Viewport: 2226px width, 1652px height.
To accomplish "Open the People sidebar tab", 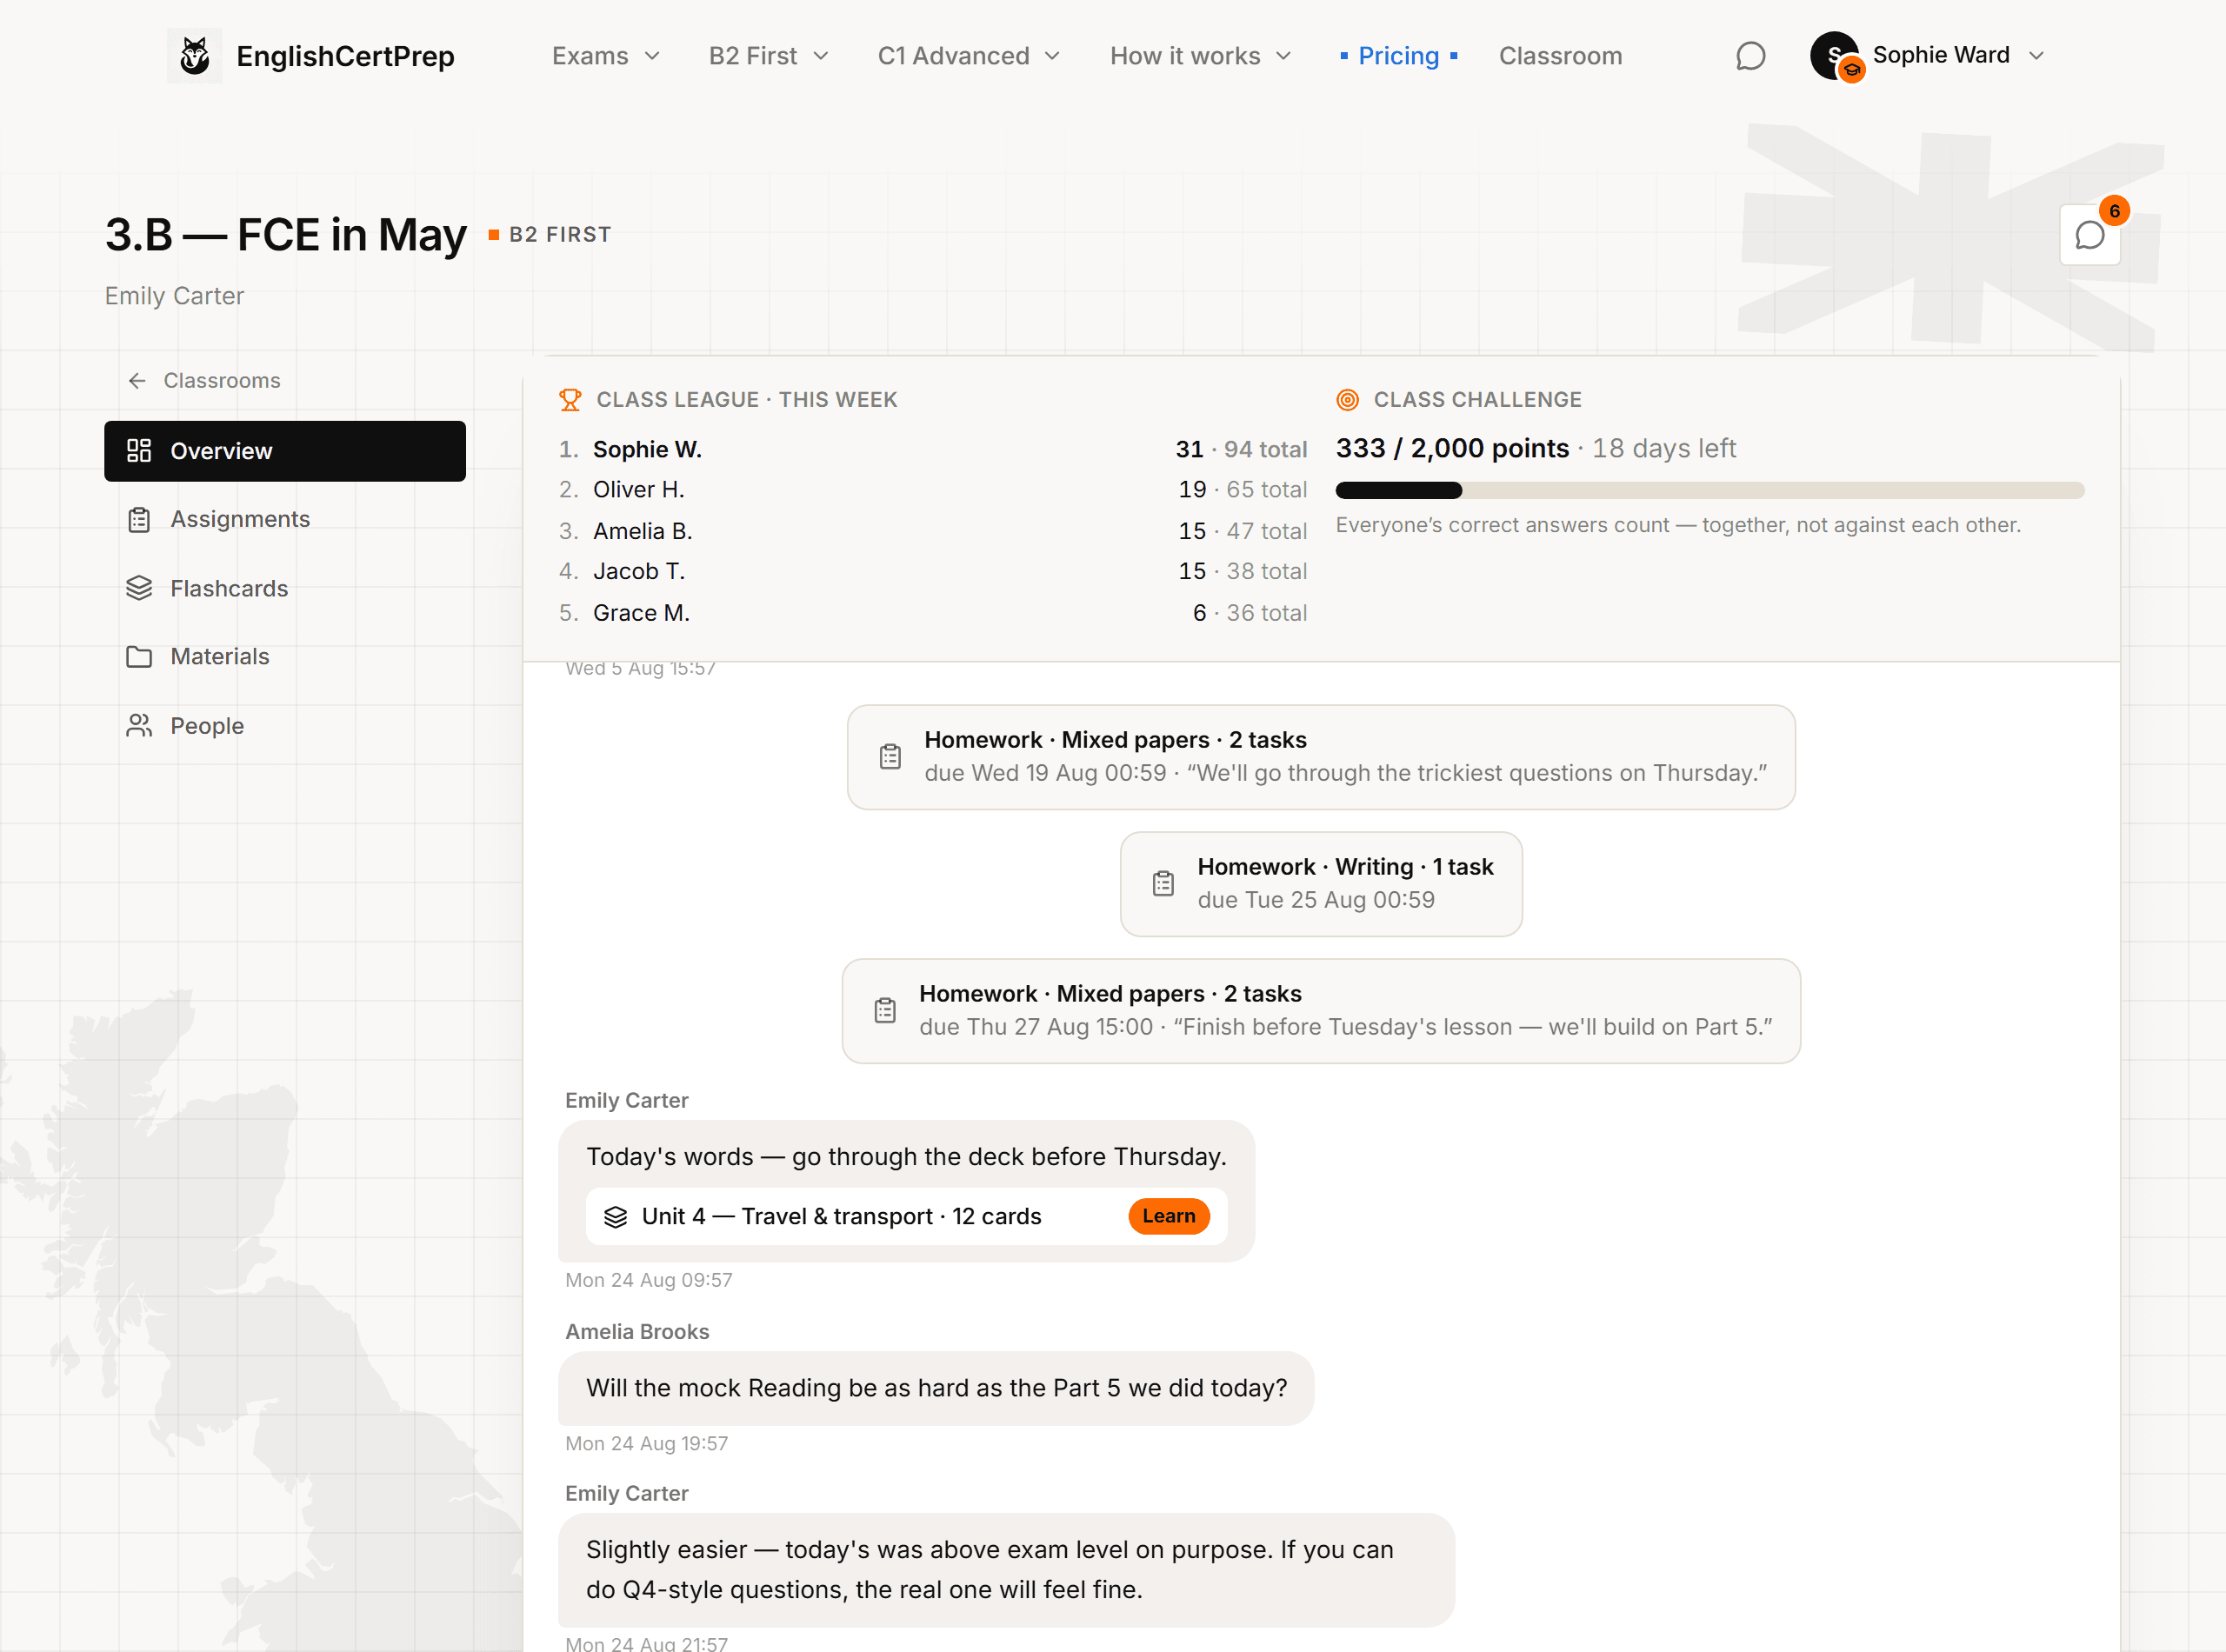I will click(285, 726).
